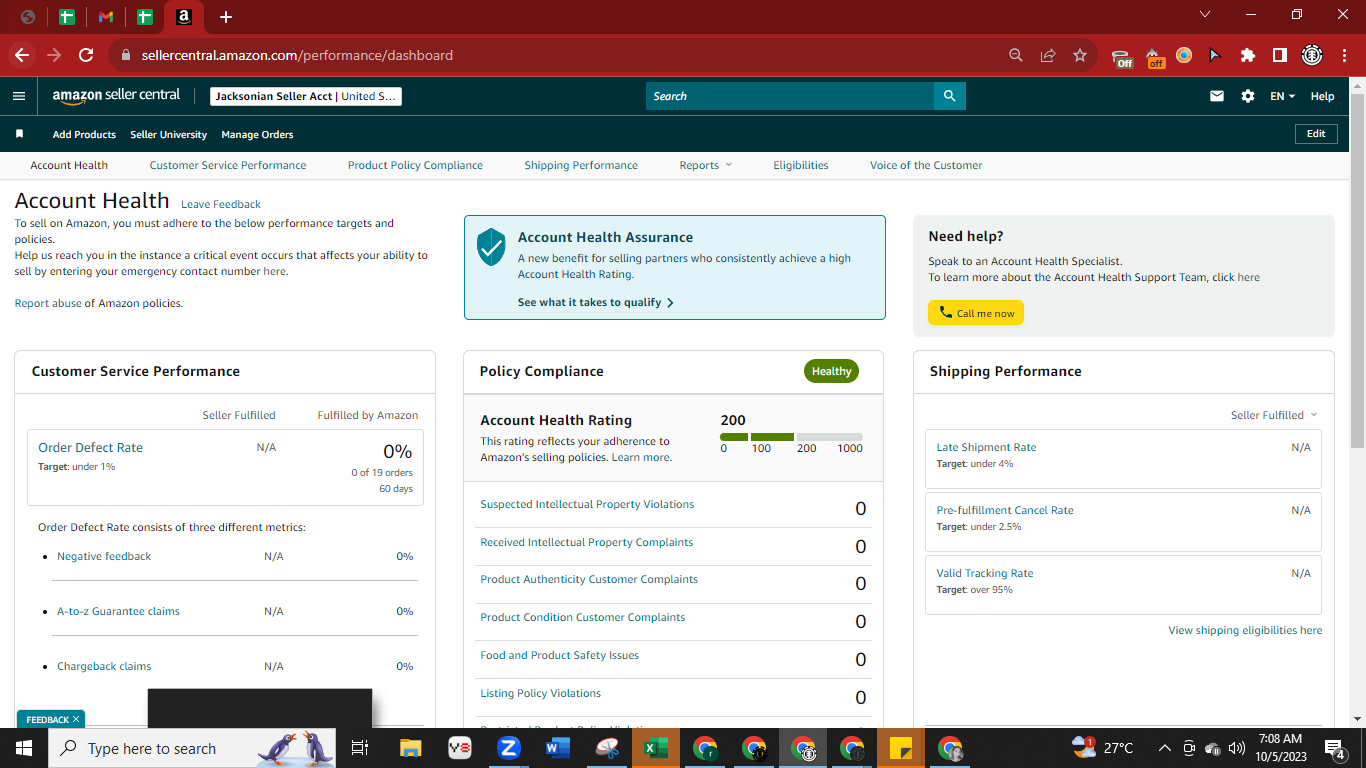Select the Account Health tab
1366x768 pixels.
click(x=69, y=165)
